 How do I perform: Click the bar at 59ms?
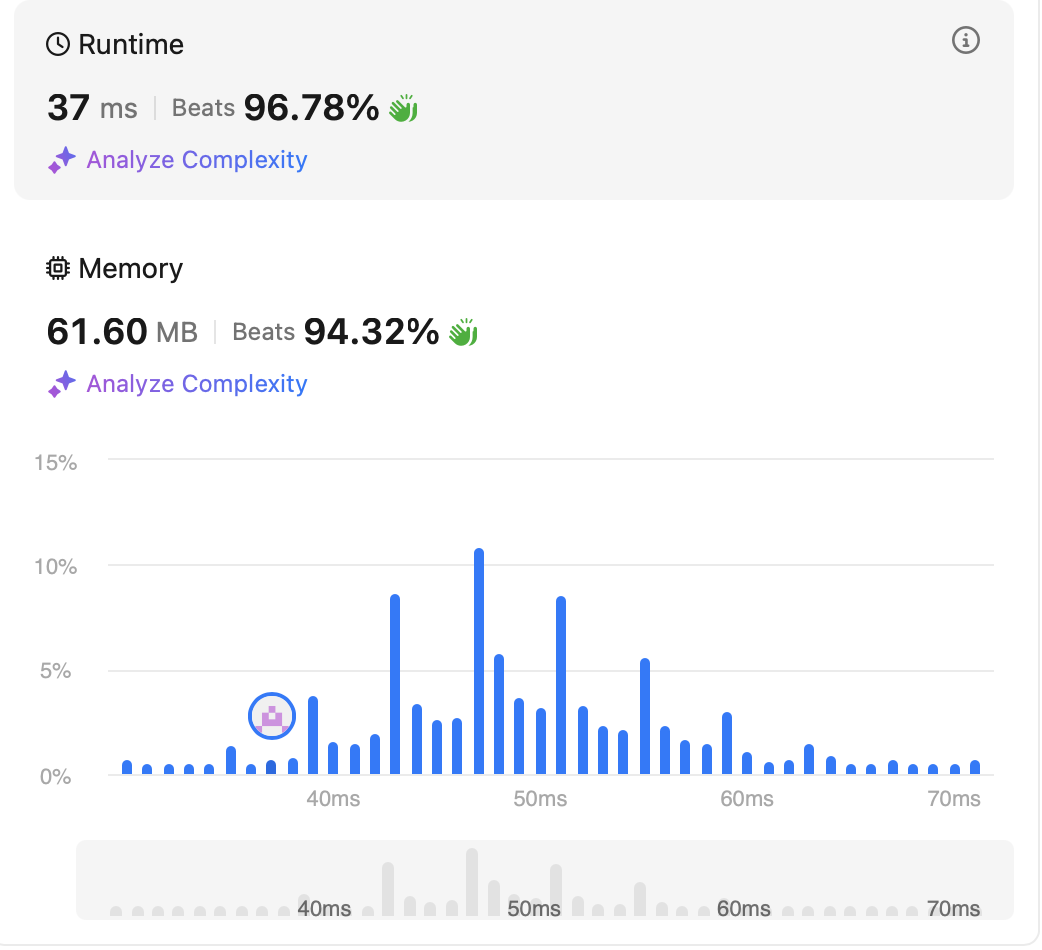pyautogui.click(x=727, y=743)
